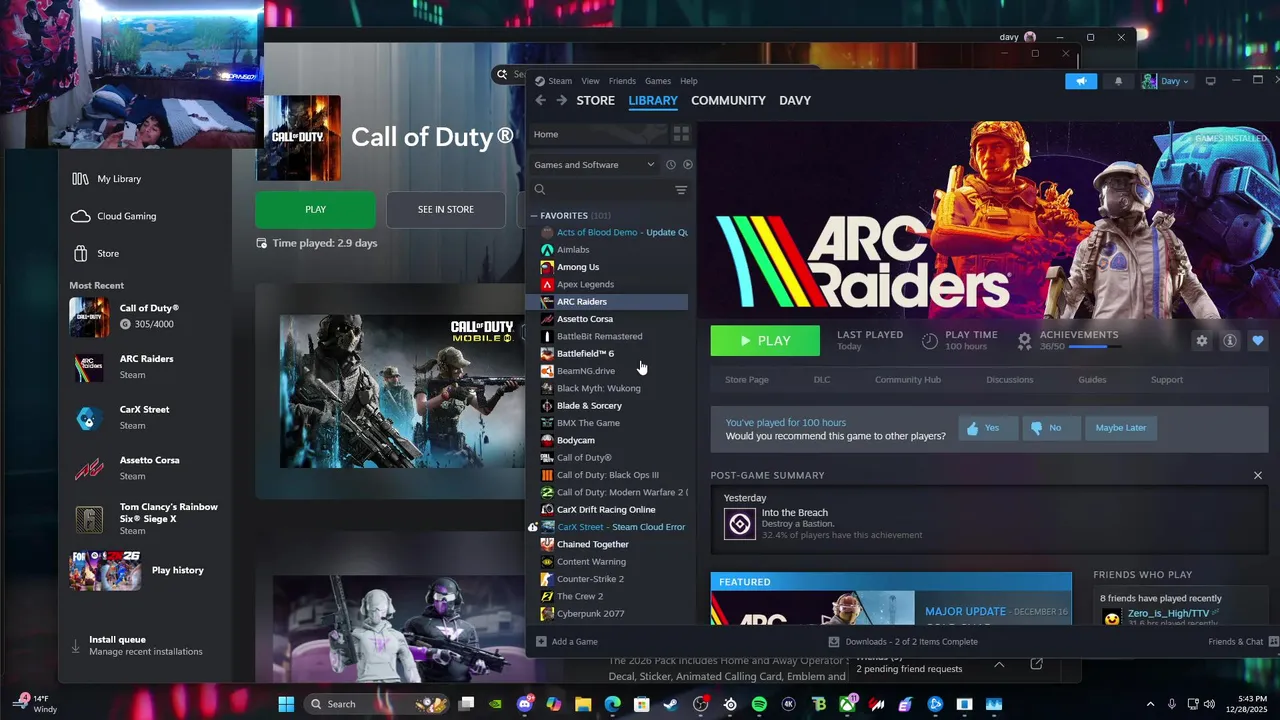Open ARC Raiders achievements trophy icon
The width and height of the screenshot is (1280, 720).
[x=1024, y=341]
